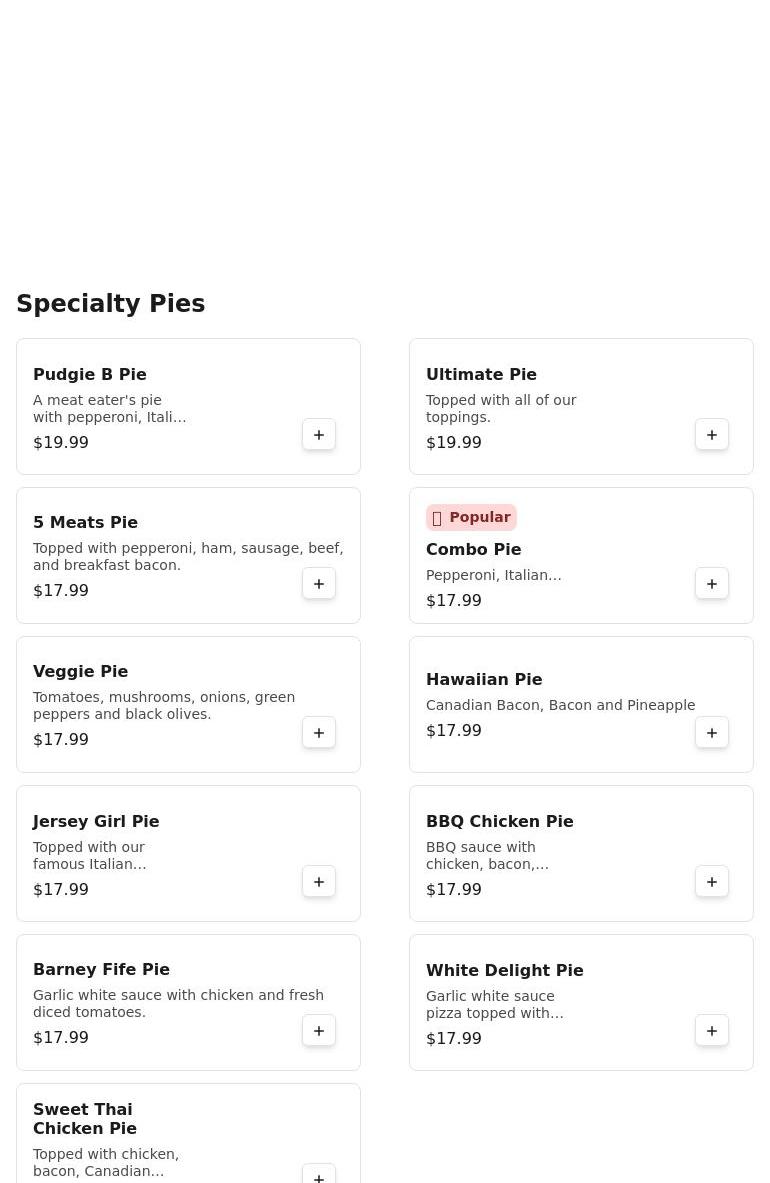
Task: Select the Veggie Pie title
Action: (80, 671)
